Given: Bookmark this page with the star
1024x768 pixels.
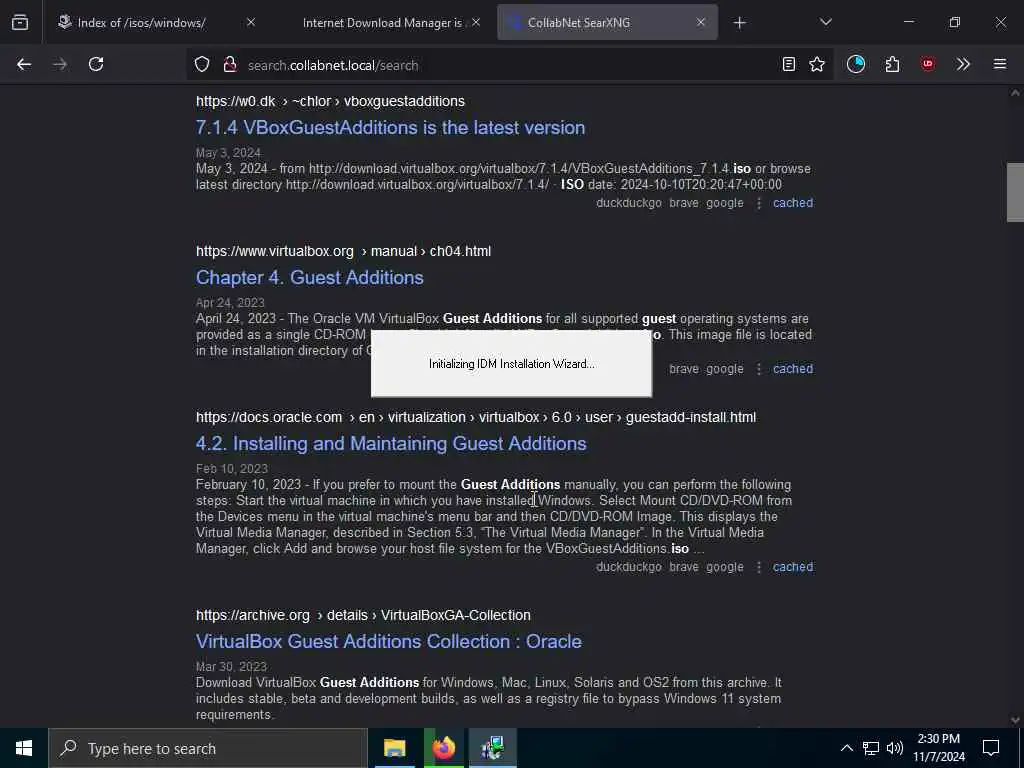Looking at the screenshot, I should pos(817,64).
